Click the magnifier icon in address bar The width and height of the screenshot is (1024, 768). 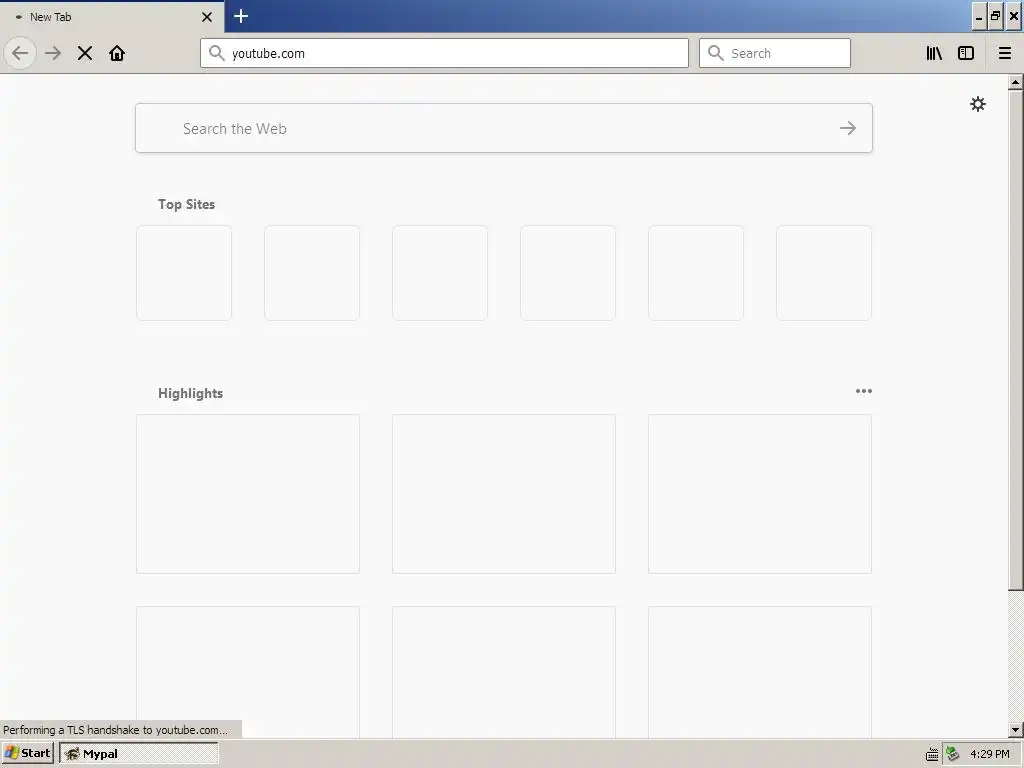click(217, 53)
